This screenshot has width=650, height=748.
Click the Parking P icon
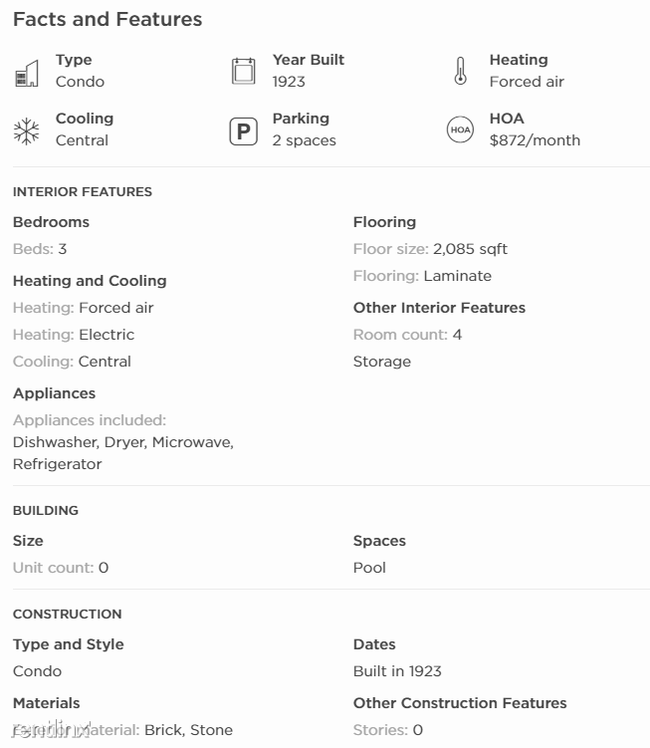[x=243, y=131]
